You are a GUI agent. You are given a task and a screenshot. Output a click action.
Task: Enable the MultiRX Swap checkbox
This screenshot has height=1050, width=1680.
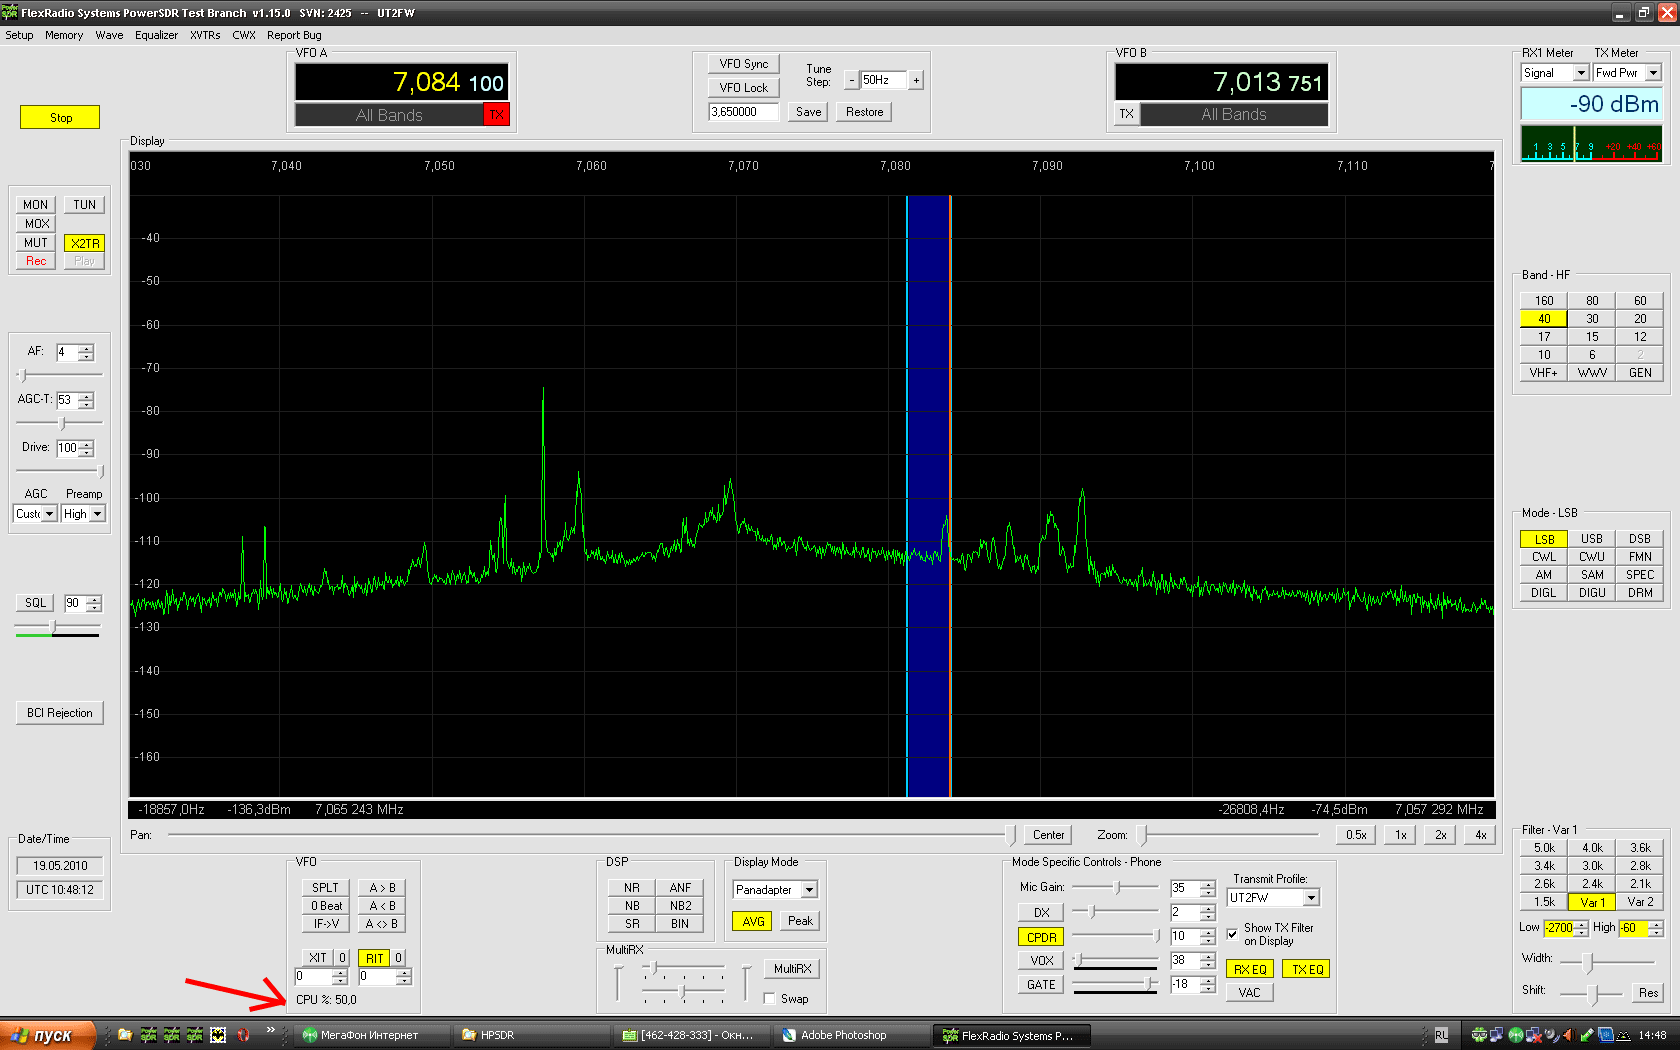[x=769, y=999]
